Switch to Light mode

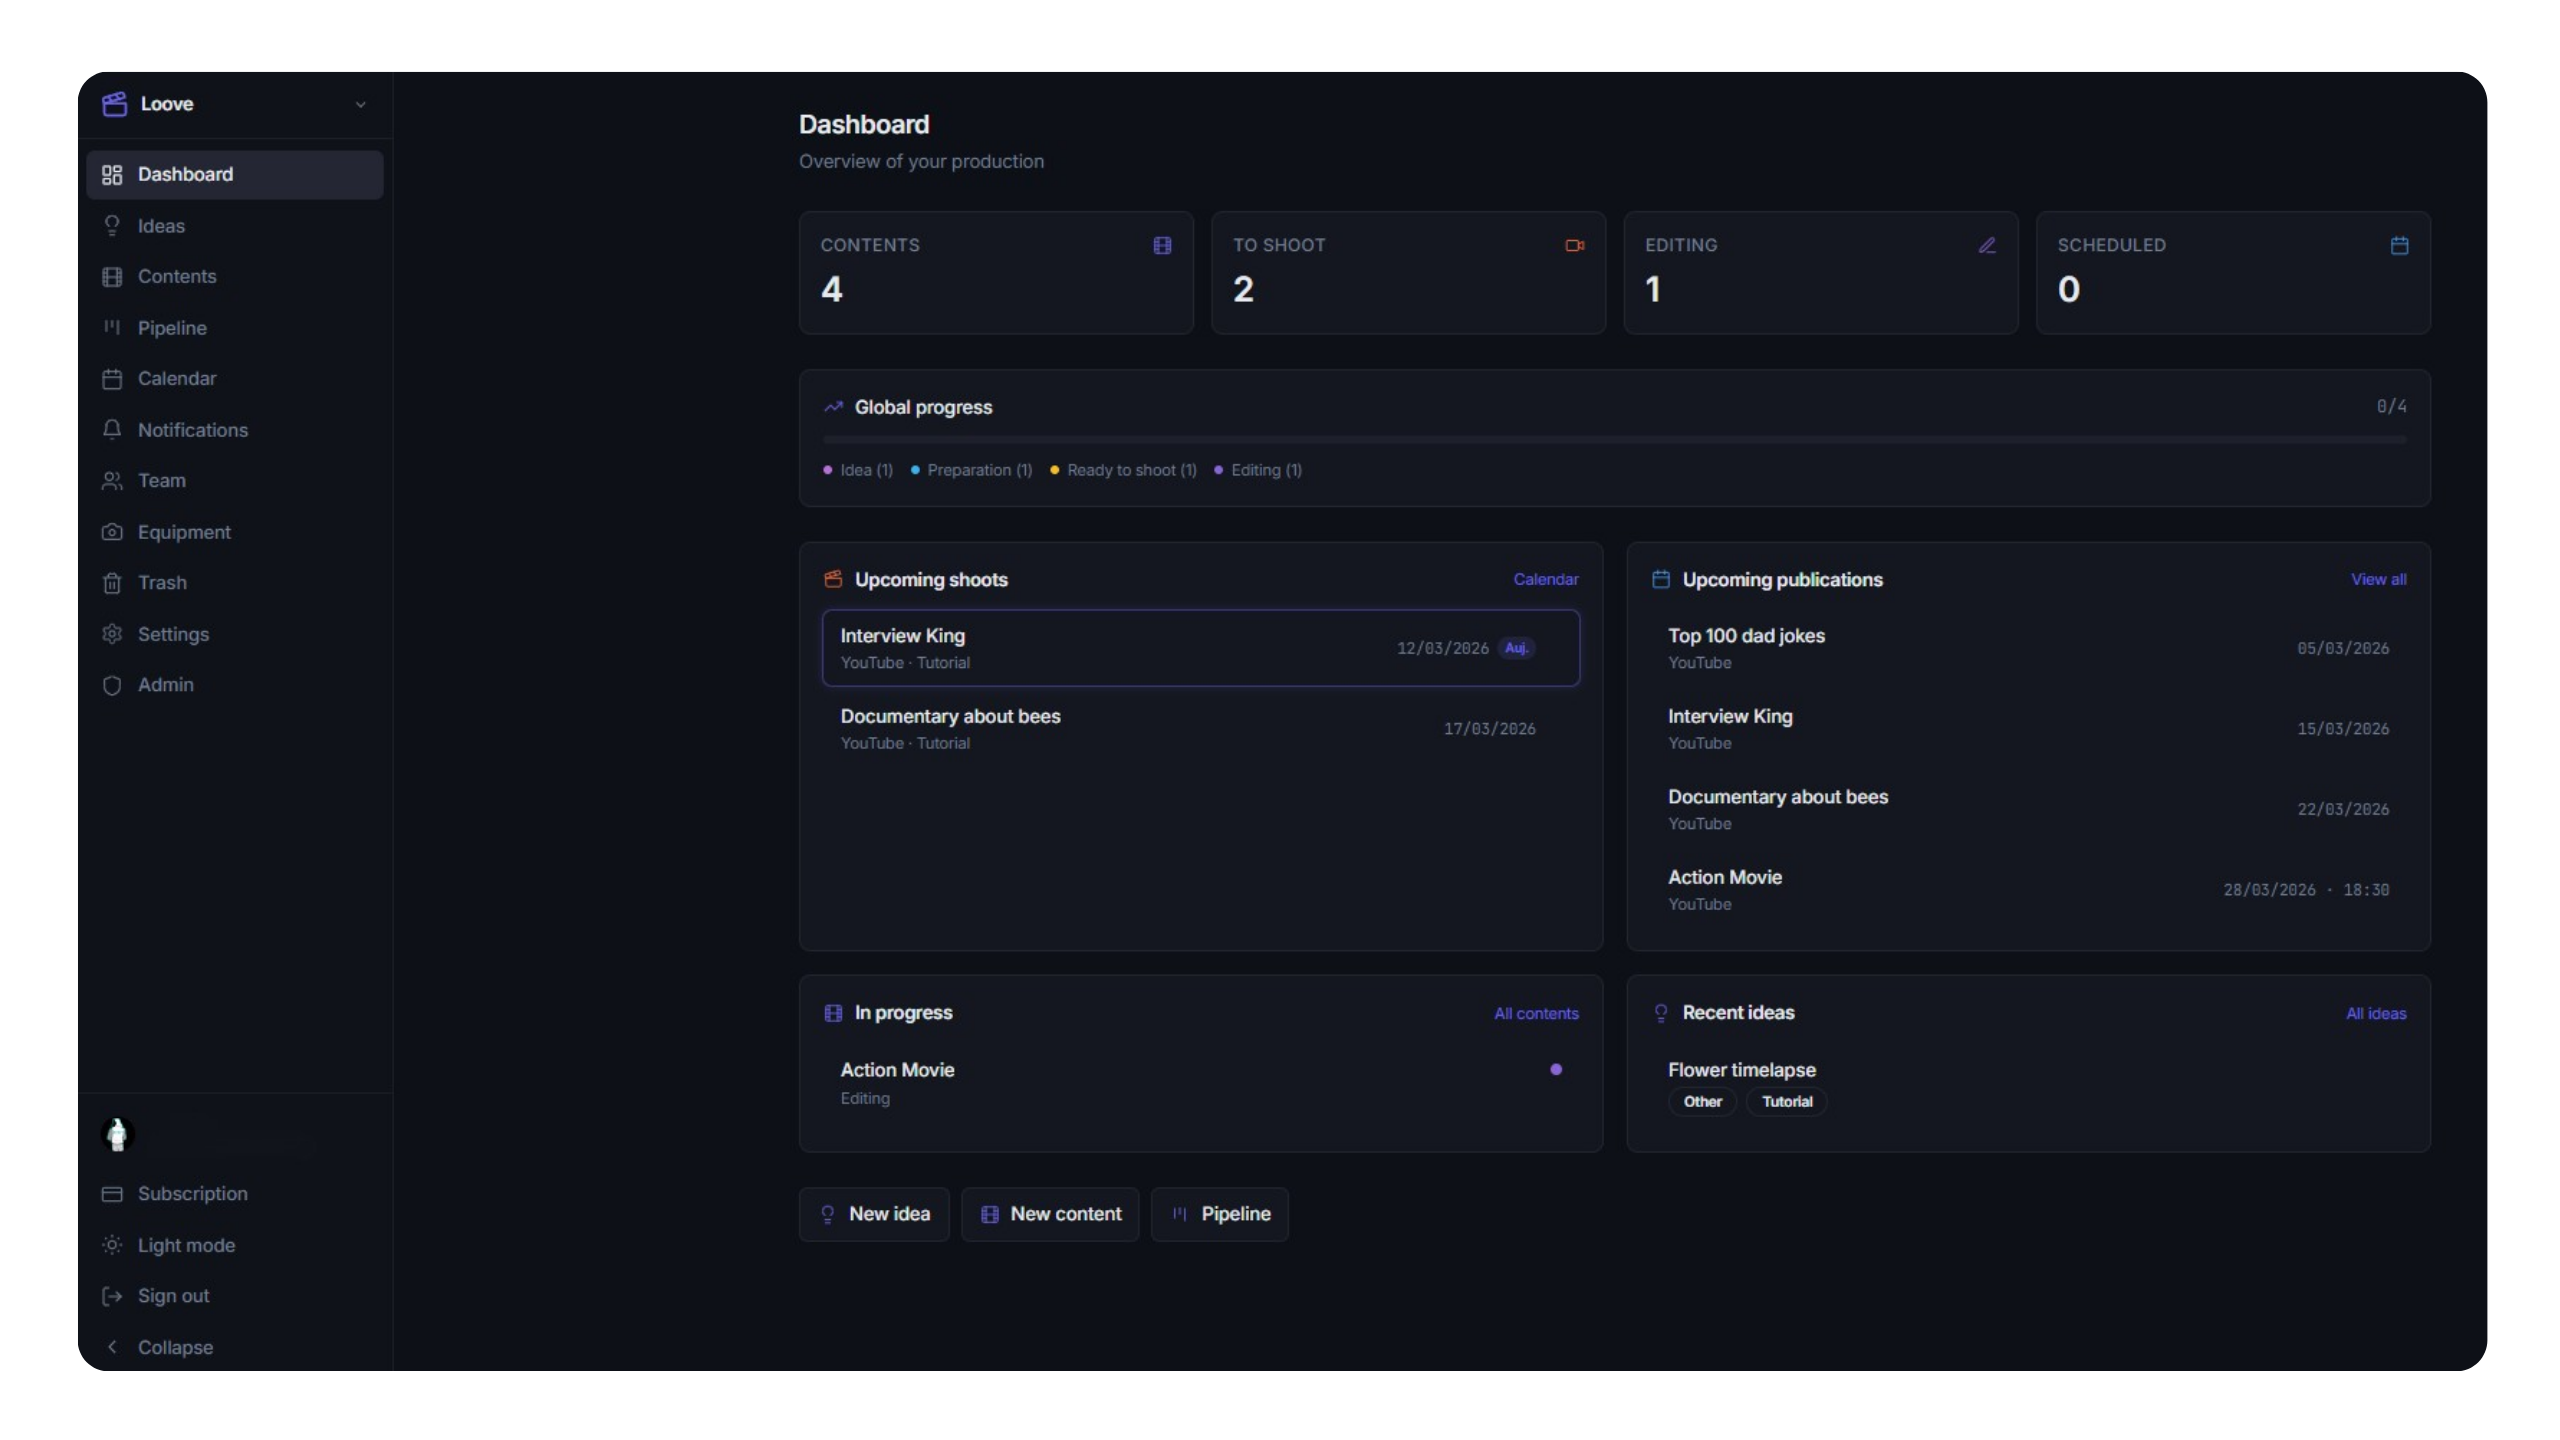pyautogui.click(x=186, y=1245)
